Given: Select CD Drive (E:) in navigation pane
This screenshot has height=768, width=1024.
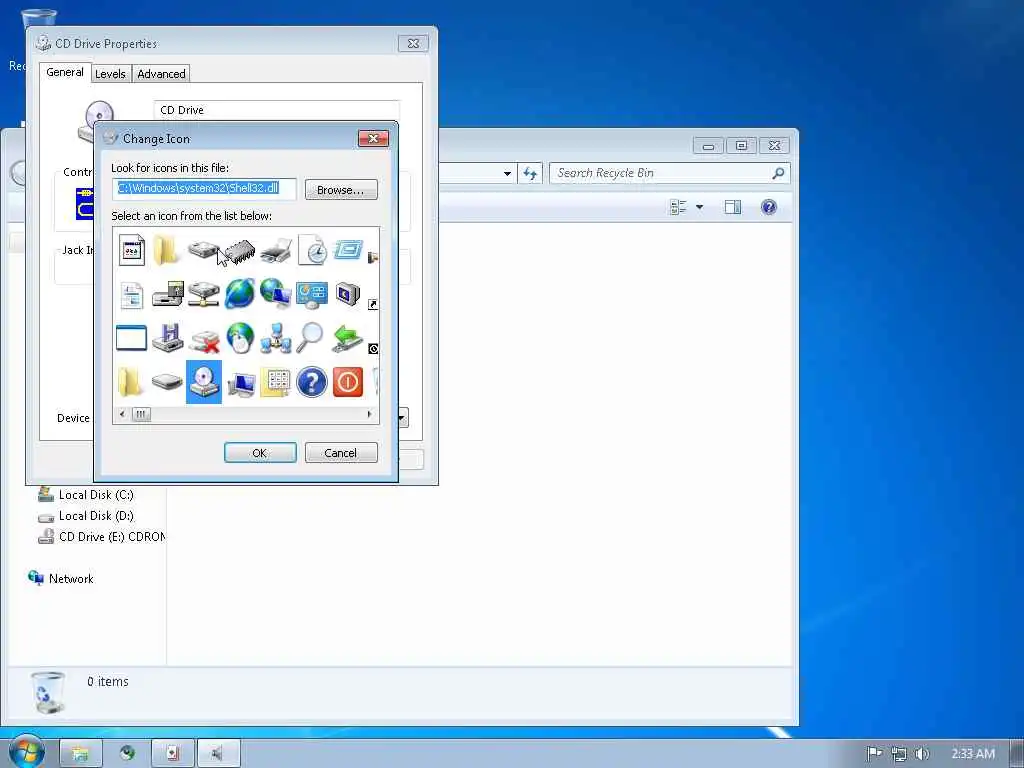Looking at the screenshot, I should coord(101,537).
